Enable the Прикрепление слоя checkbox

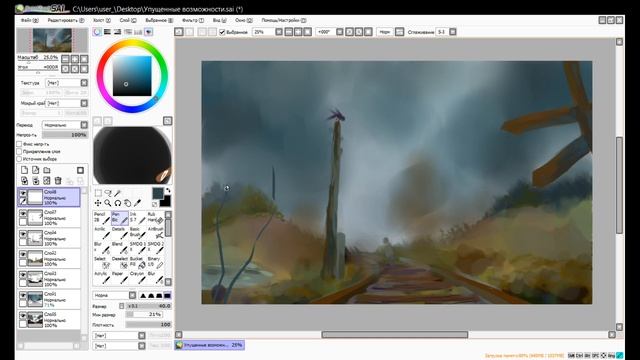(x=19, y=151)
